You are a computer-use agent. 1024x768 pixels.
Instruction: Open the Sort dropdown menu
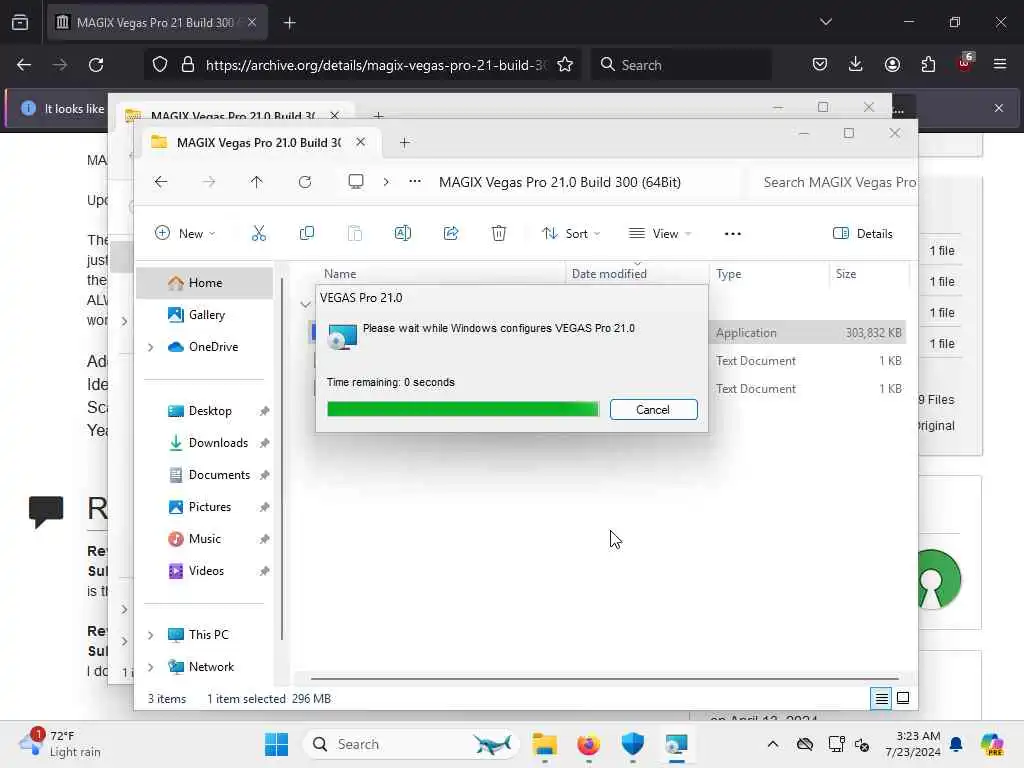tap(571, 233)
